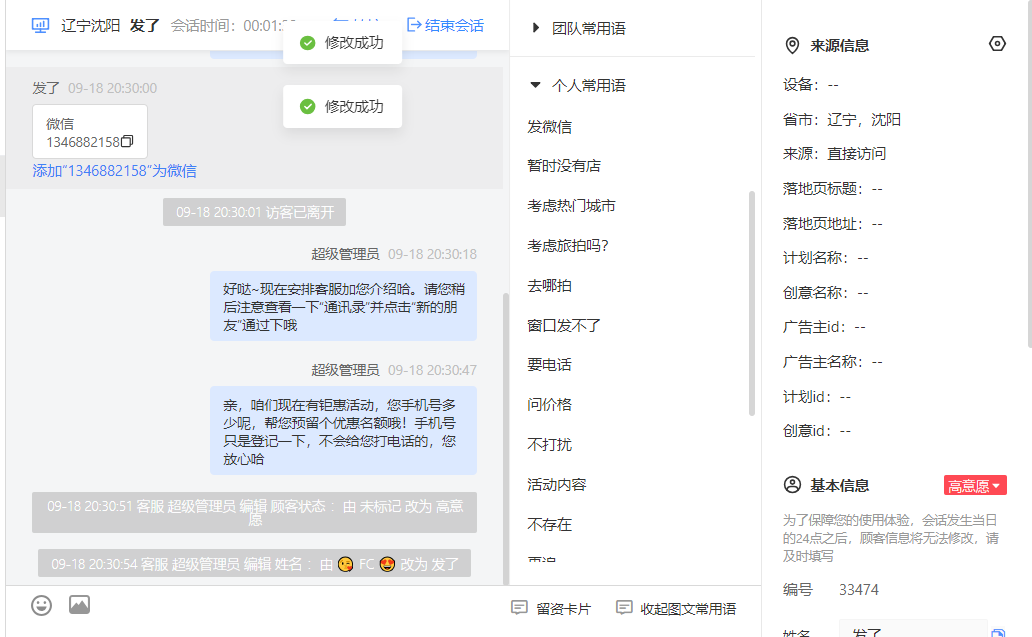Click the location pin icon by 来源信息
The width and height of the screenshot is (1032, 637).
click(x=792, y=45)
